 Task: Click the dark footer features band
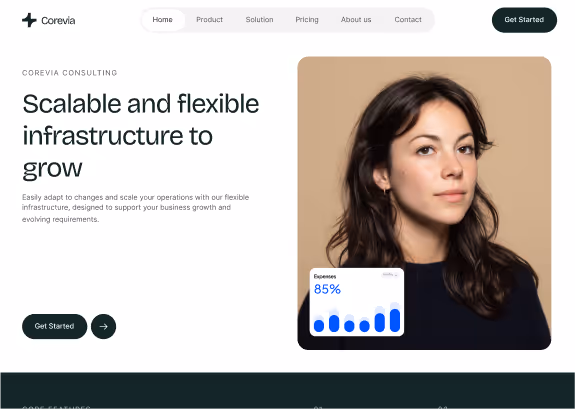tap(288, 391)
